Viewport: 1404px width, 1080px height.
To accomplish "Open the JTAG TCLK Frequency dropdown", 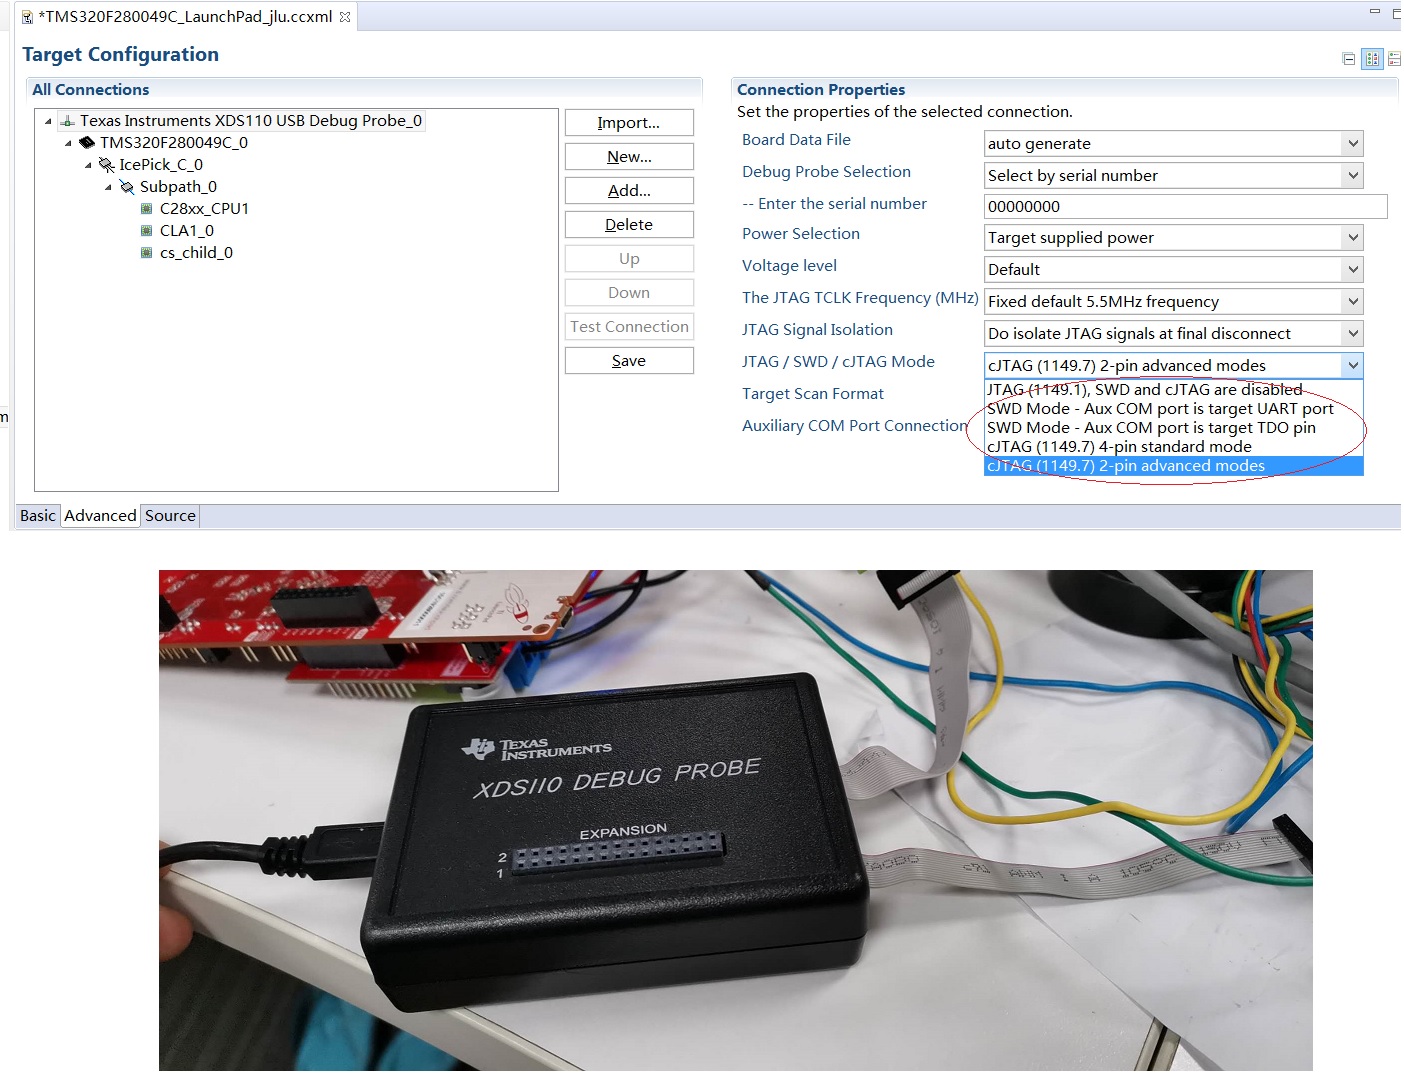I will (x=1353, y=302).
